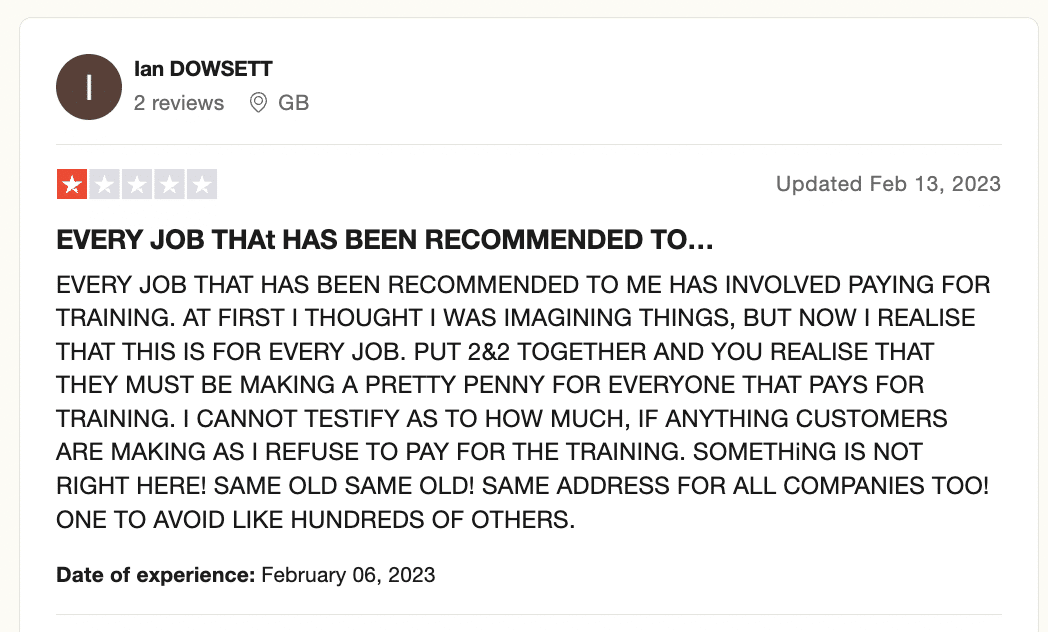Click the second grey star
Viewport: 1048px width, 632px height.
pos(104,184)
